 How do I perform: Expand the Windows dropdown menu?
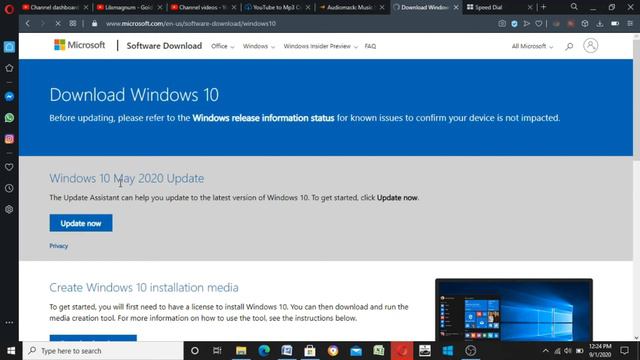[x=259, y=46]
